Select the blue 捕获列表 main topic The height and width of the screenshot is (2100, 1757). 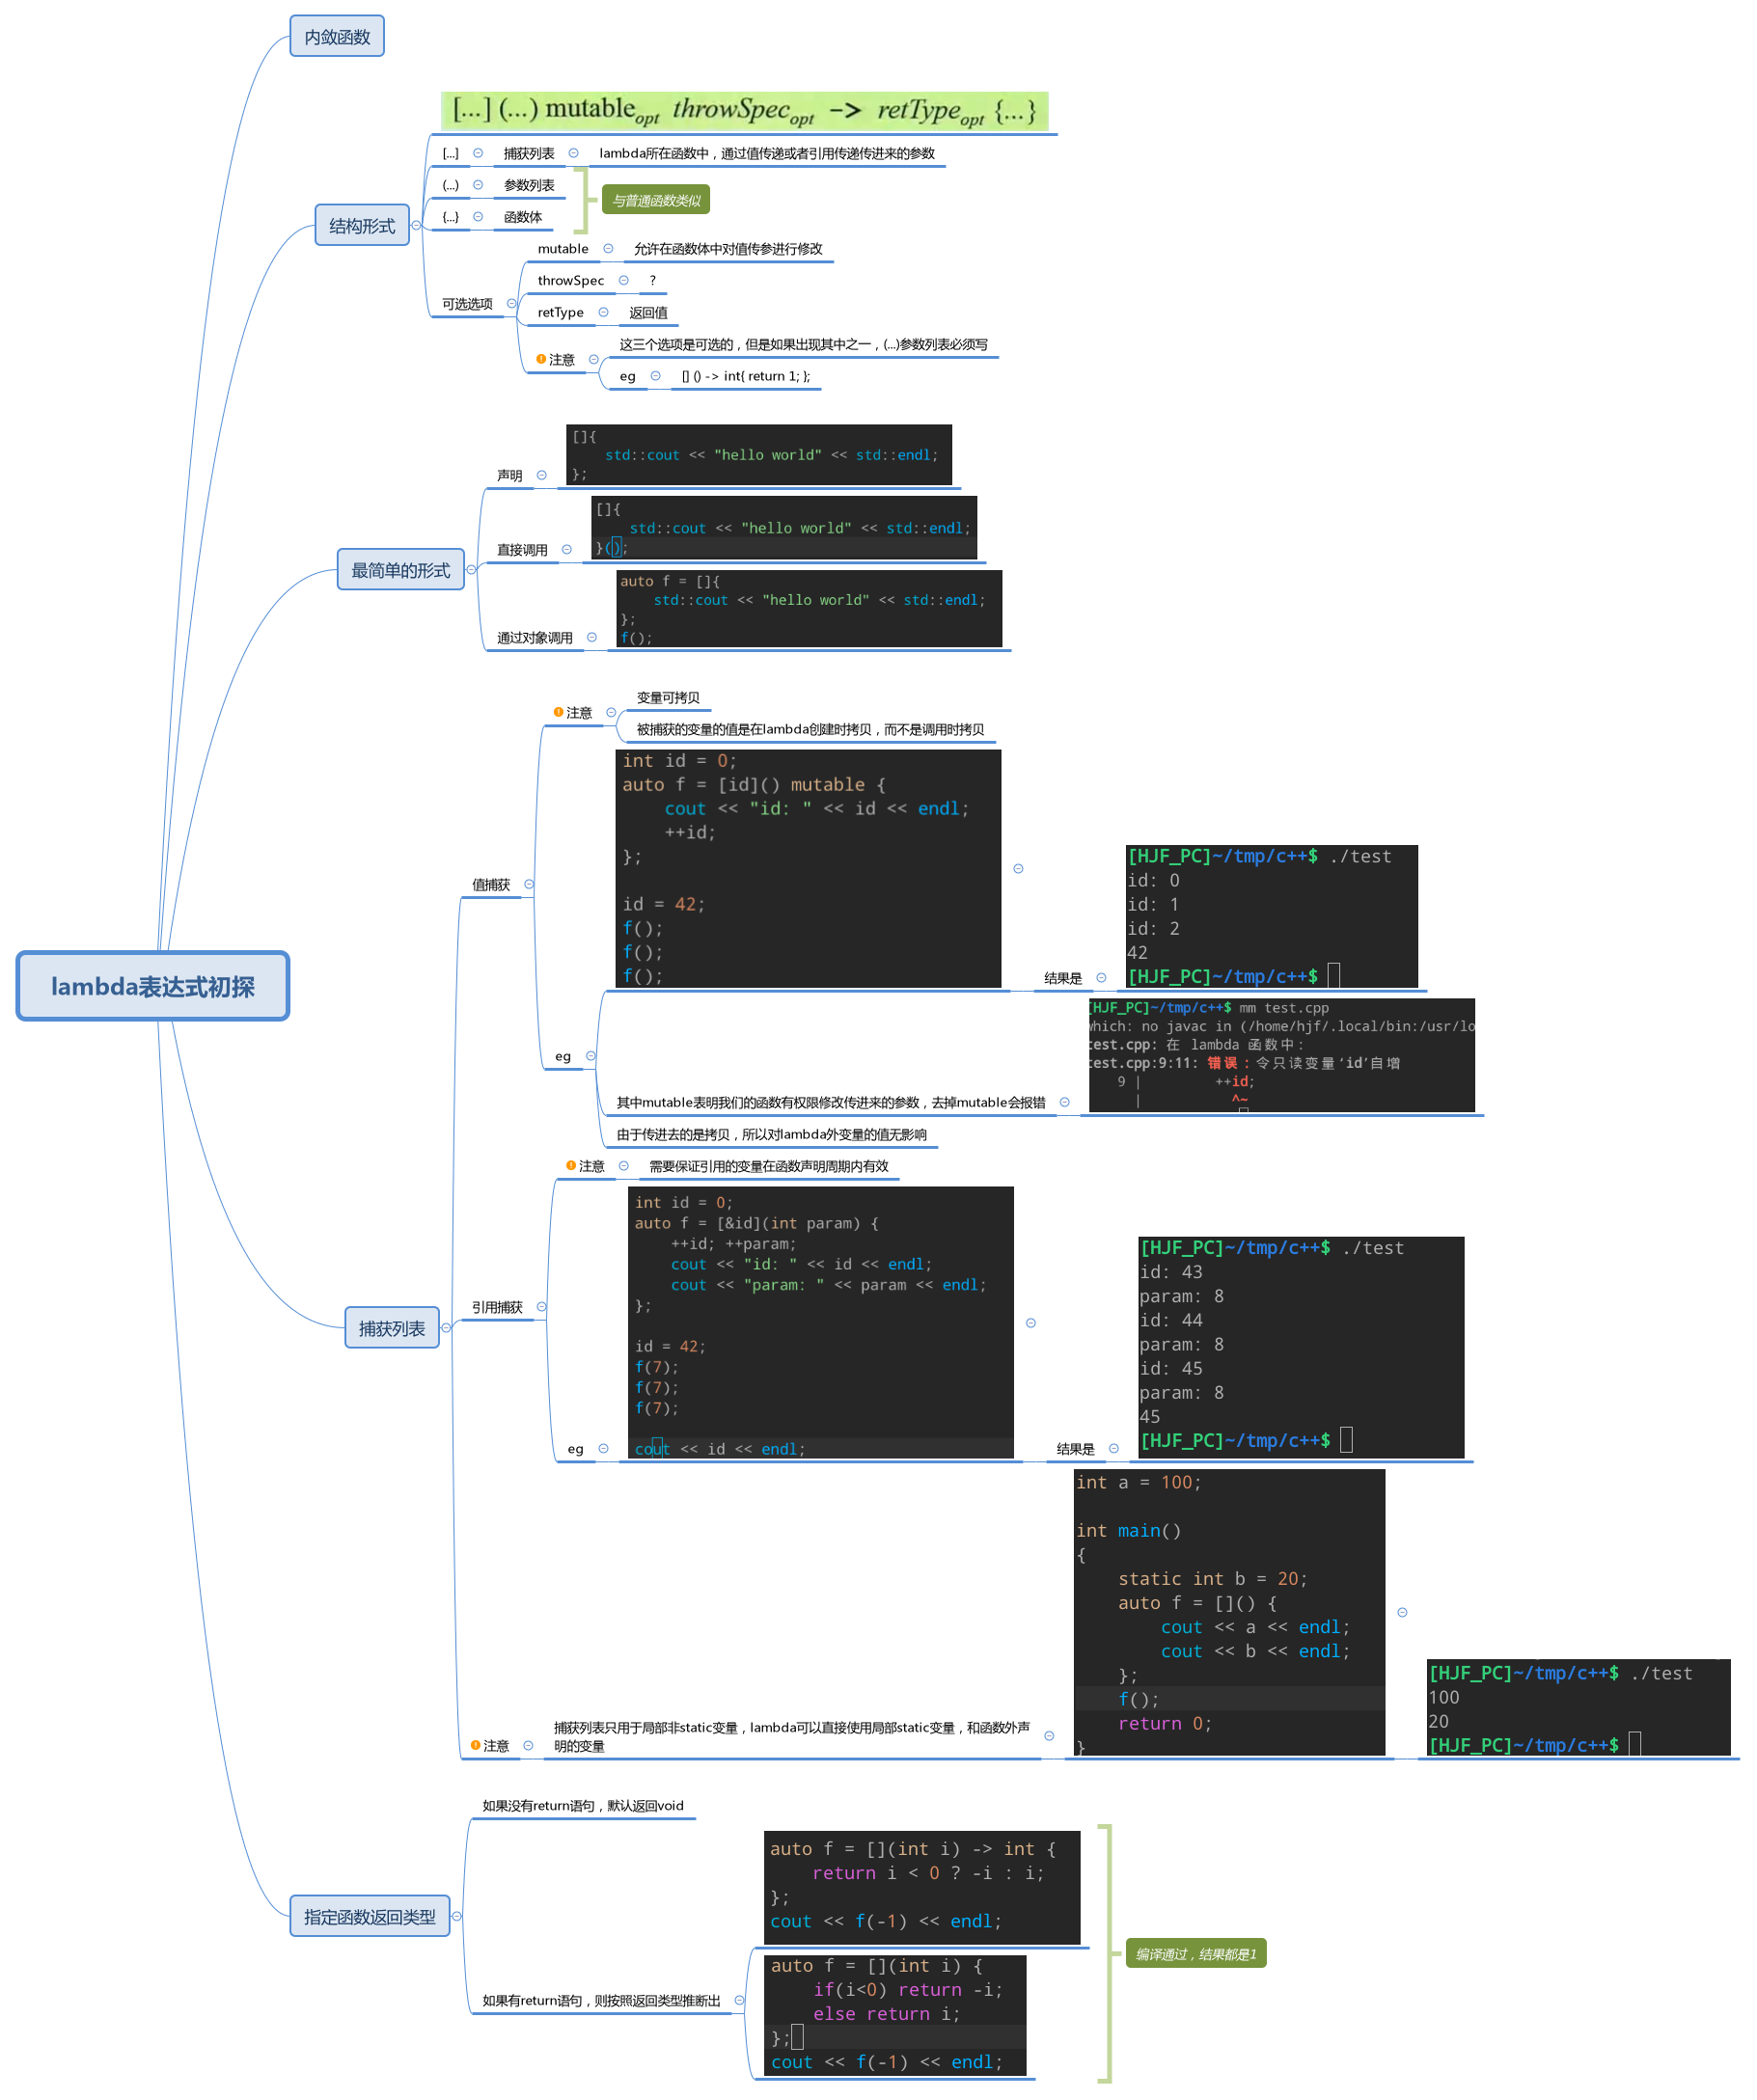click(x=392, y=1328)
